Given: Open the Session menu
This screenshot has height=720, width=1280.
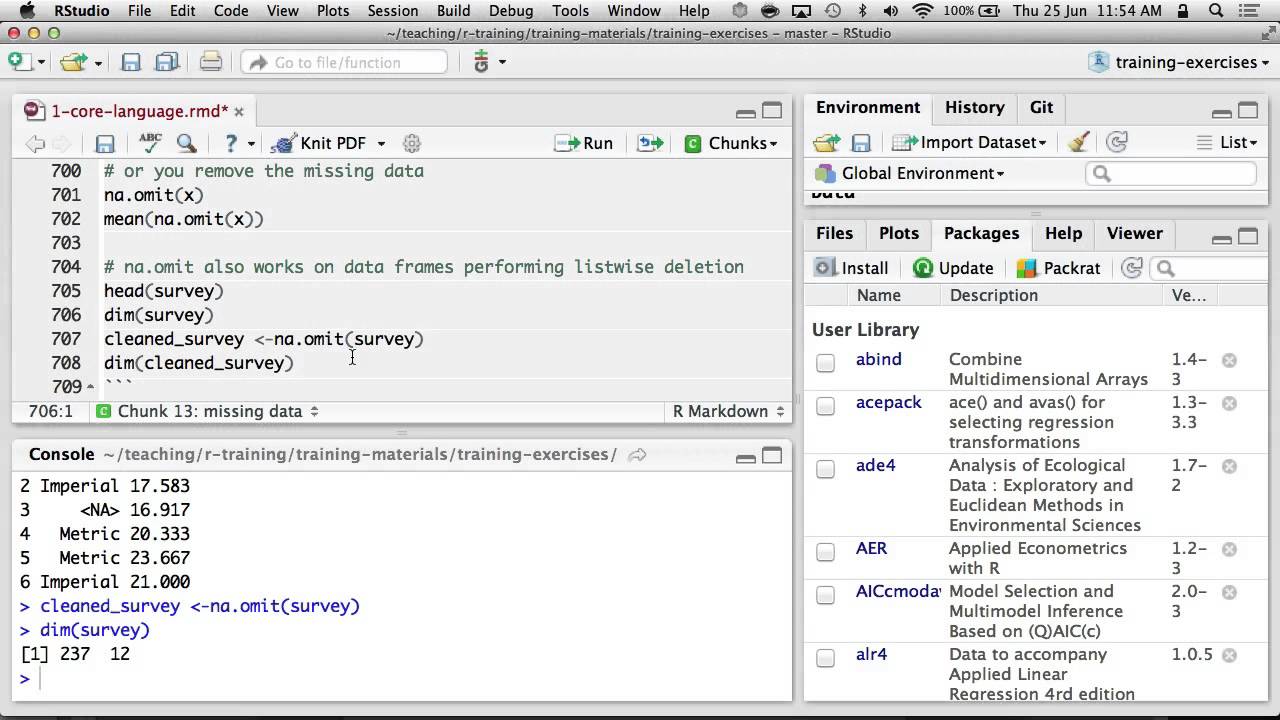Looking at the screenshot, I should pos(392,11).
